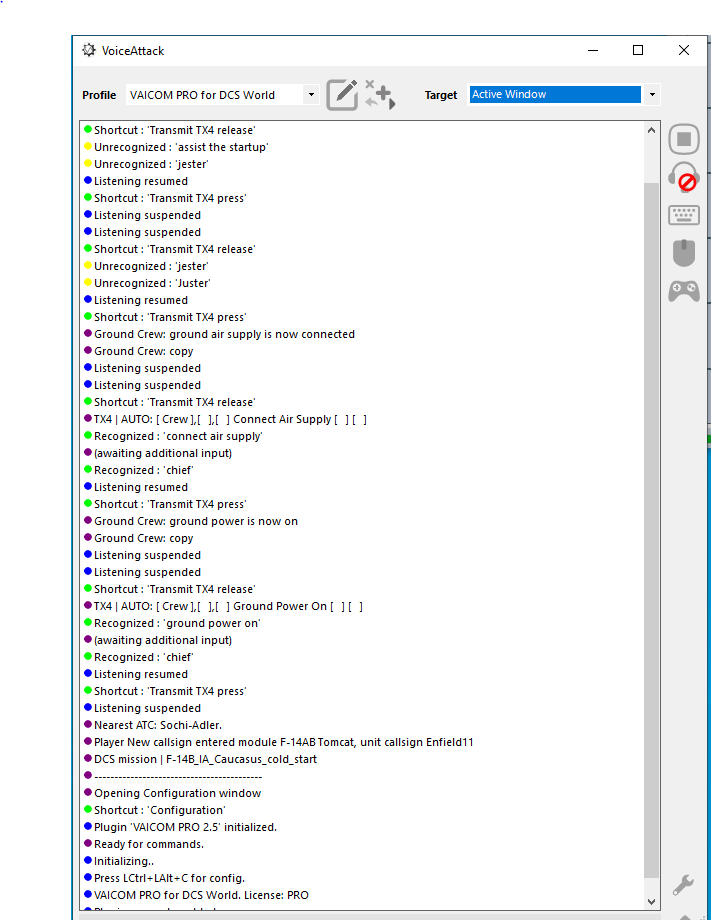Screen dimensions: 711x920
Task: Select log entry Unrecognized 'Juster'
Action: [147, 283]
